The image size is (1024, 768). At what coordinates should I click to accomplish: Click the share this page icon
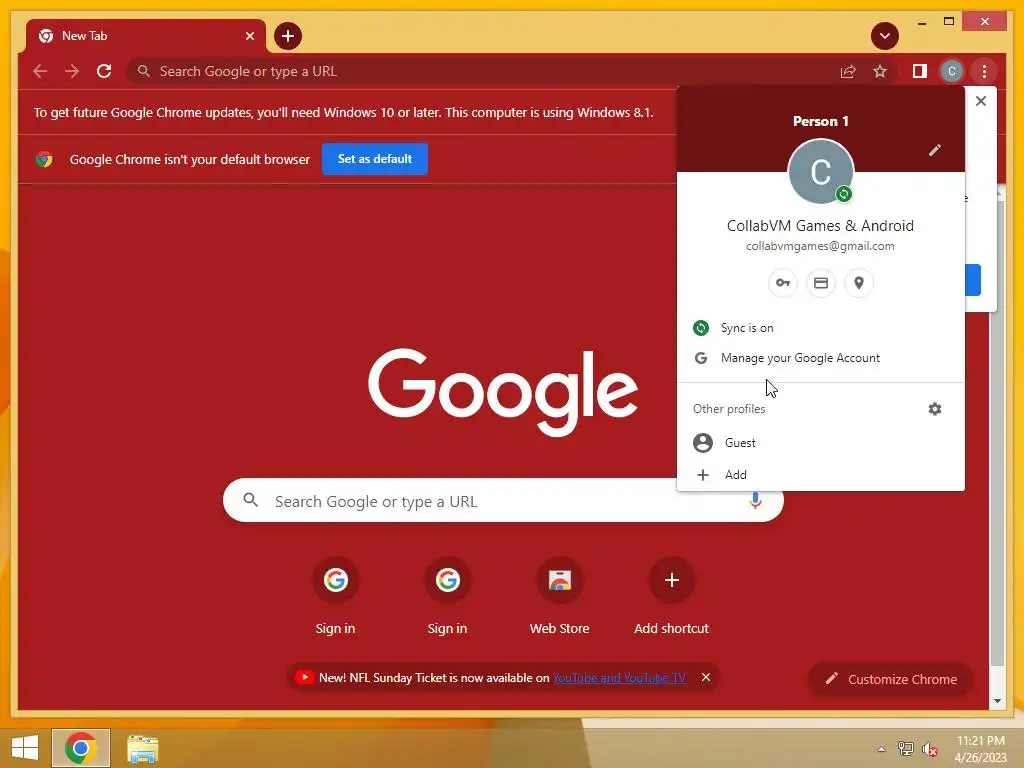[848, 71]
